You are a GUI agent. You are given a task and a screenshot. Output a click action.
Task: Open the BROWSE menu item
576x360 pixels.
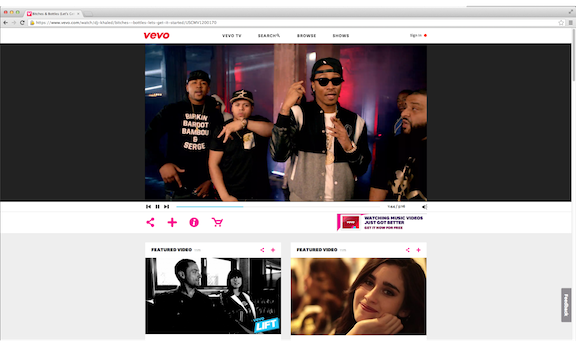306,36
